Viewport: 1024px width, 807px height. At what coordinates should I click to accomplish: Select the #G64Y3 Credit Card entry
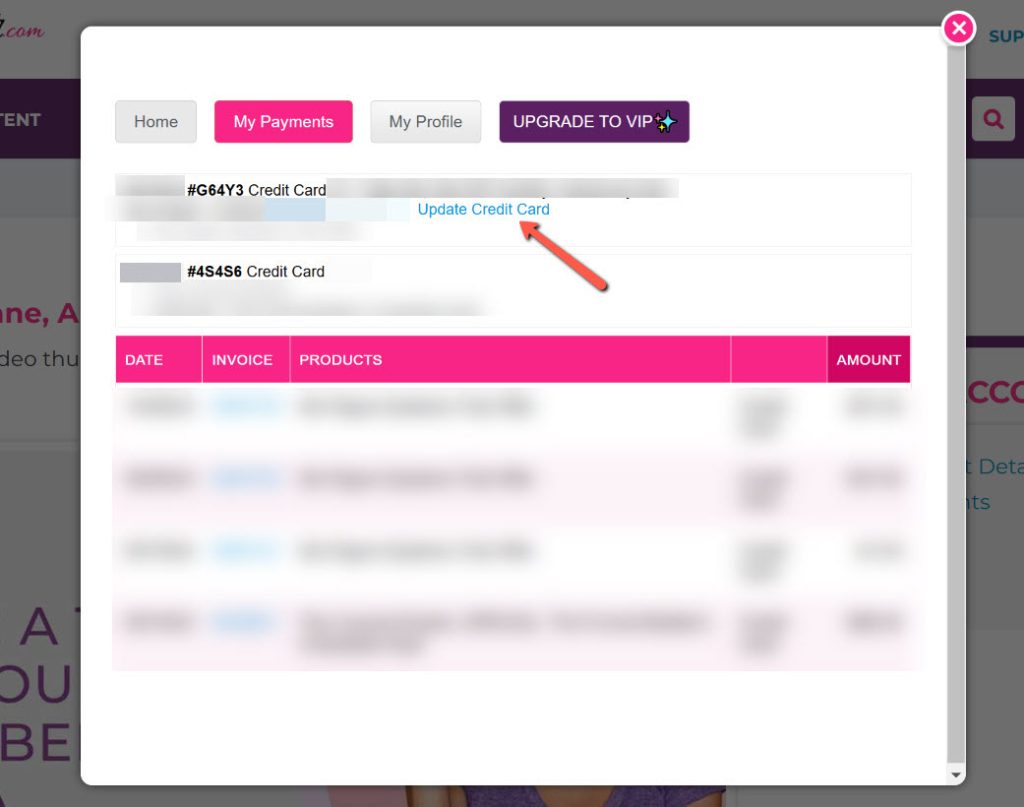coord(256,190)
